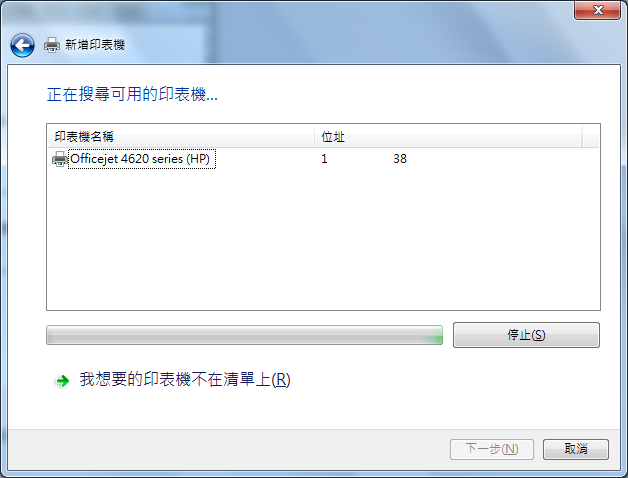The width and height of the screenshot is (628, 478).
Task: Go back using the blue arrow button
Action: coord(22,45)
